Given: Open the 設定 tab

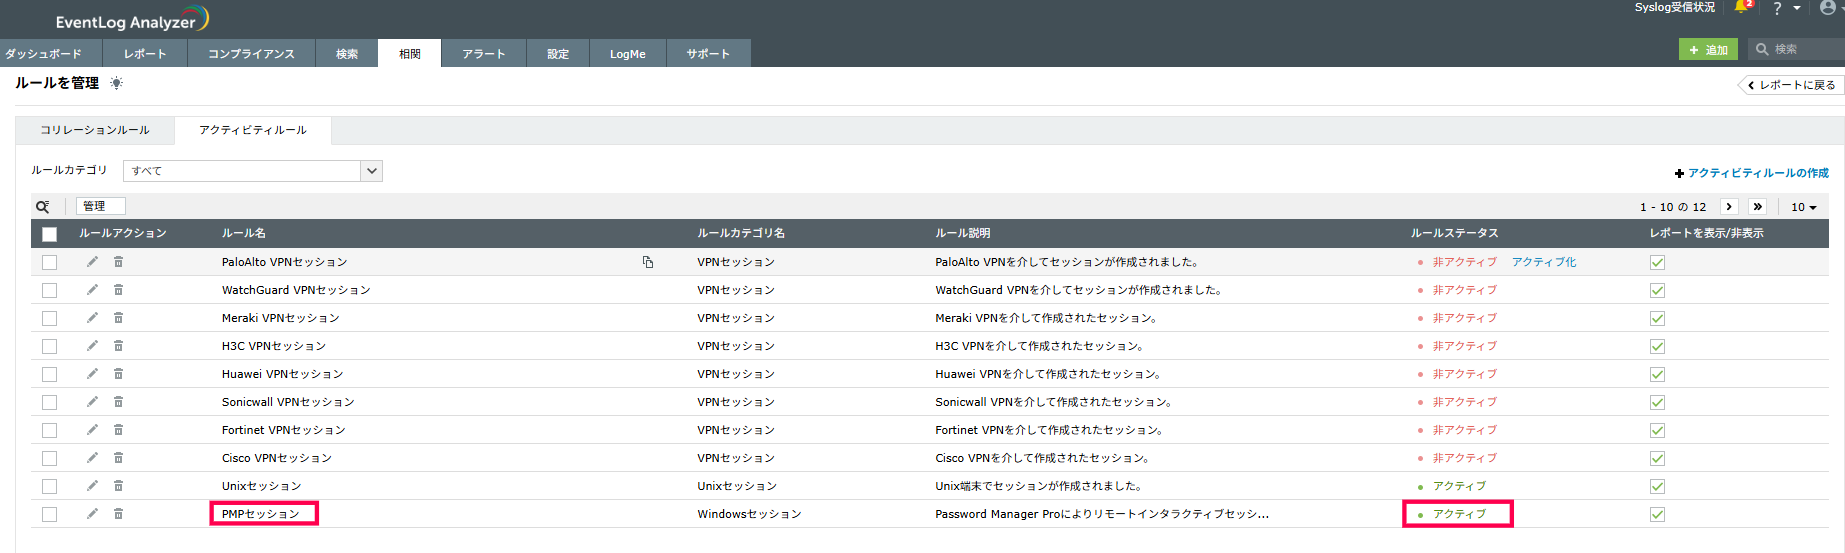Looking at the screenshot, I should pyautogui.click(x=558, y=54).
